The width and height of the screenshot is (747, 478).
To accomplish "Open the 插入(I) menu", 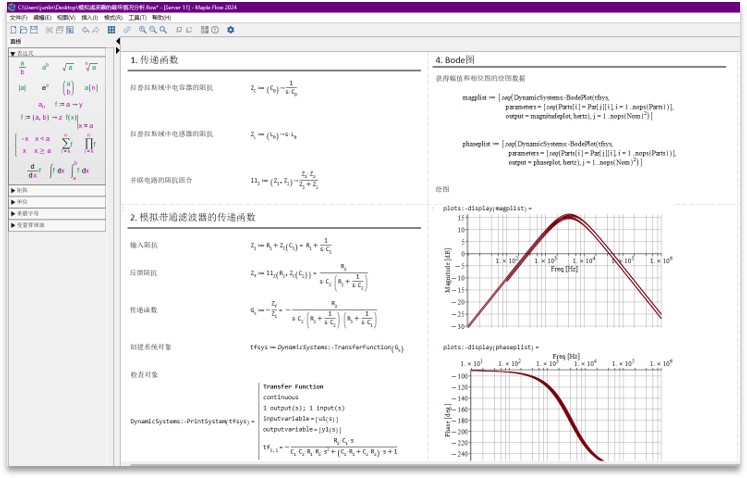I will point(90,18).
